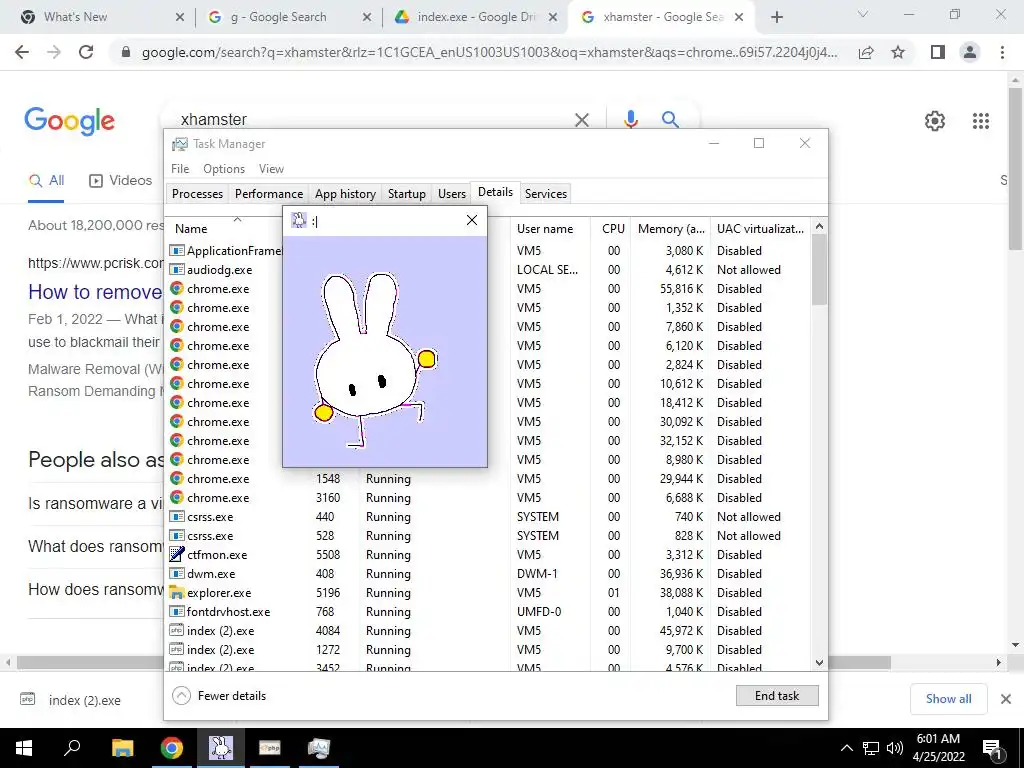This screenshot has width=1024, height=768.
Task: Click the Chrome address bar URL
Action: [x=489, y=52]
